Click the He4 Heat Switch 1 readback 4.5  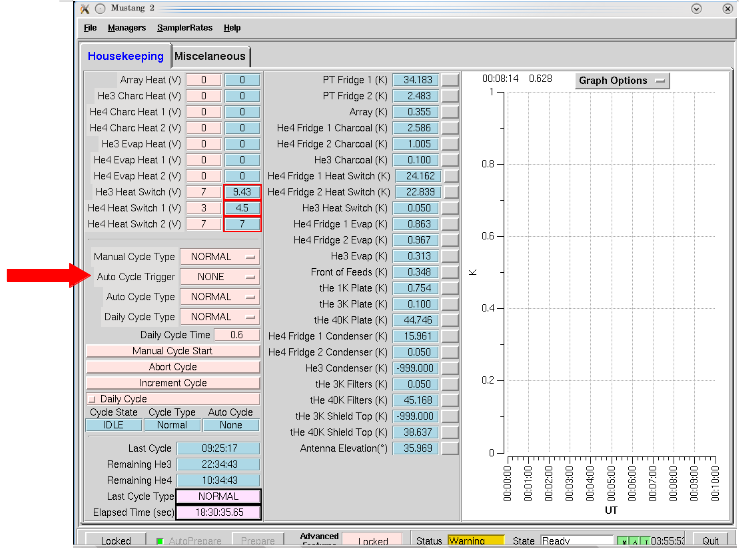242,208
